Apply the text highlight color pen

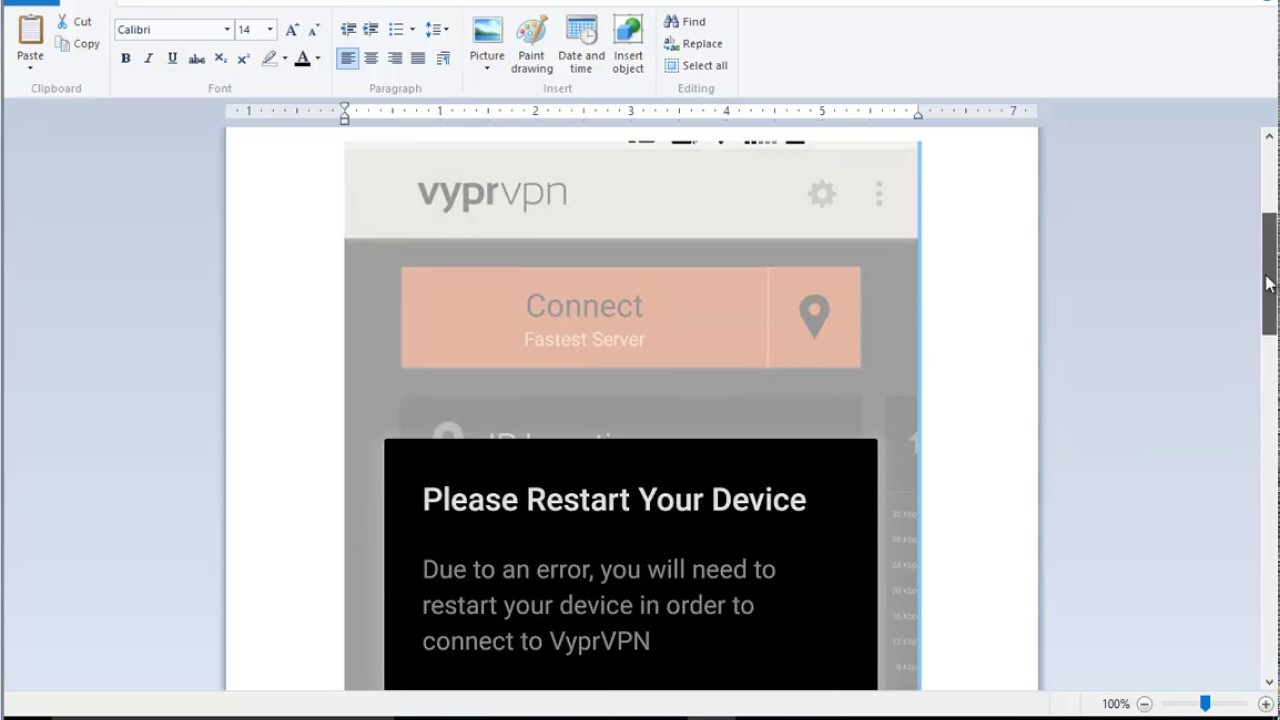(x=269, y=59)
